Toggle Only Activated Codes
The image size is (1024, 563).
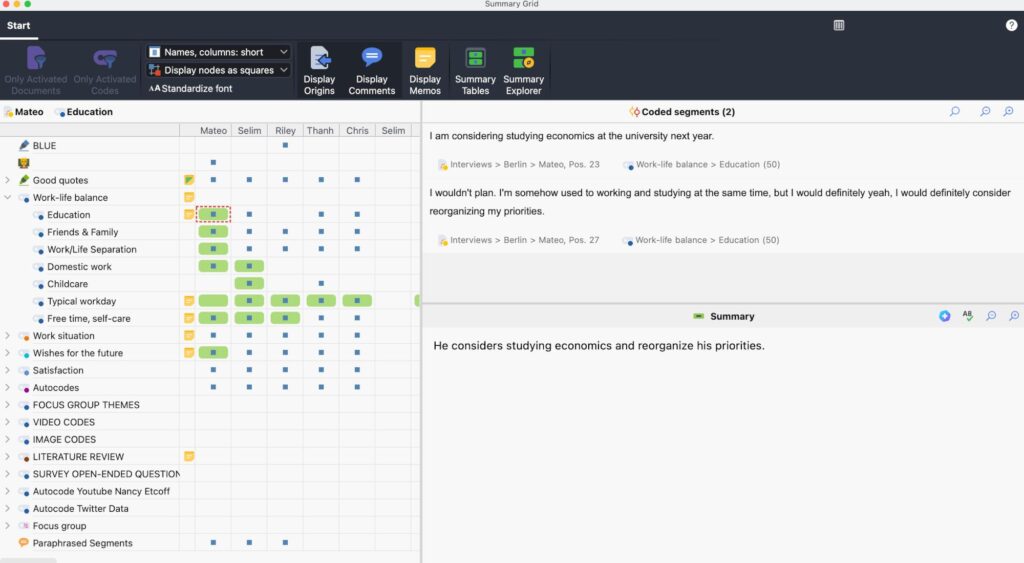[x=104, y=71]
